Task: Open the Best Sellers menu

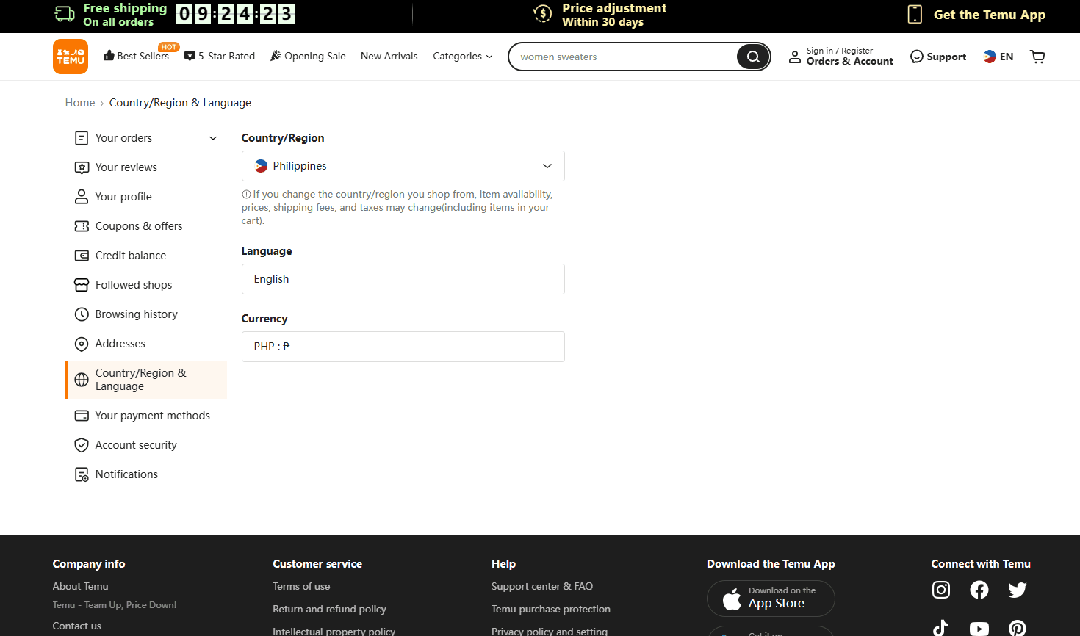Action: [136, 56]
